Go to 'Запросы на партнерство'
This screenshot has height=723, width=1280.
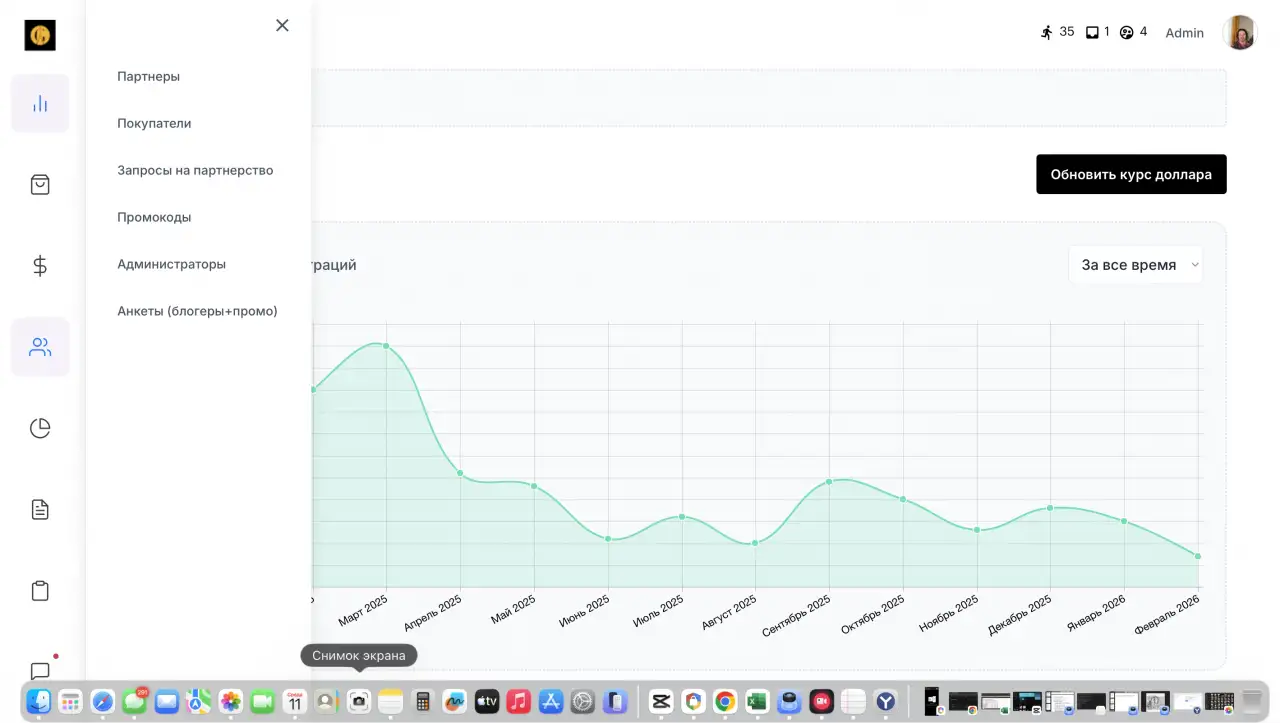(x=195, y=170)
